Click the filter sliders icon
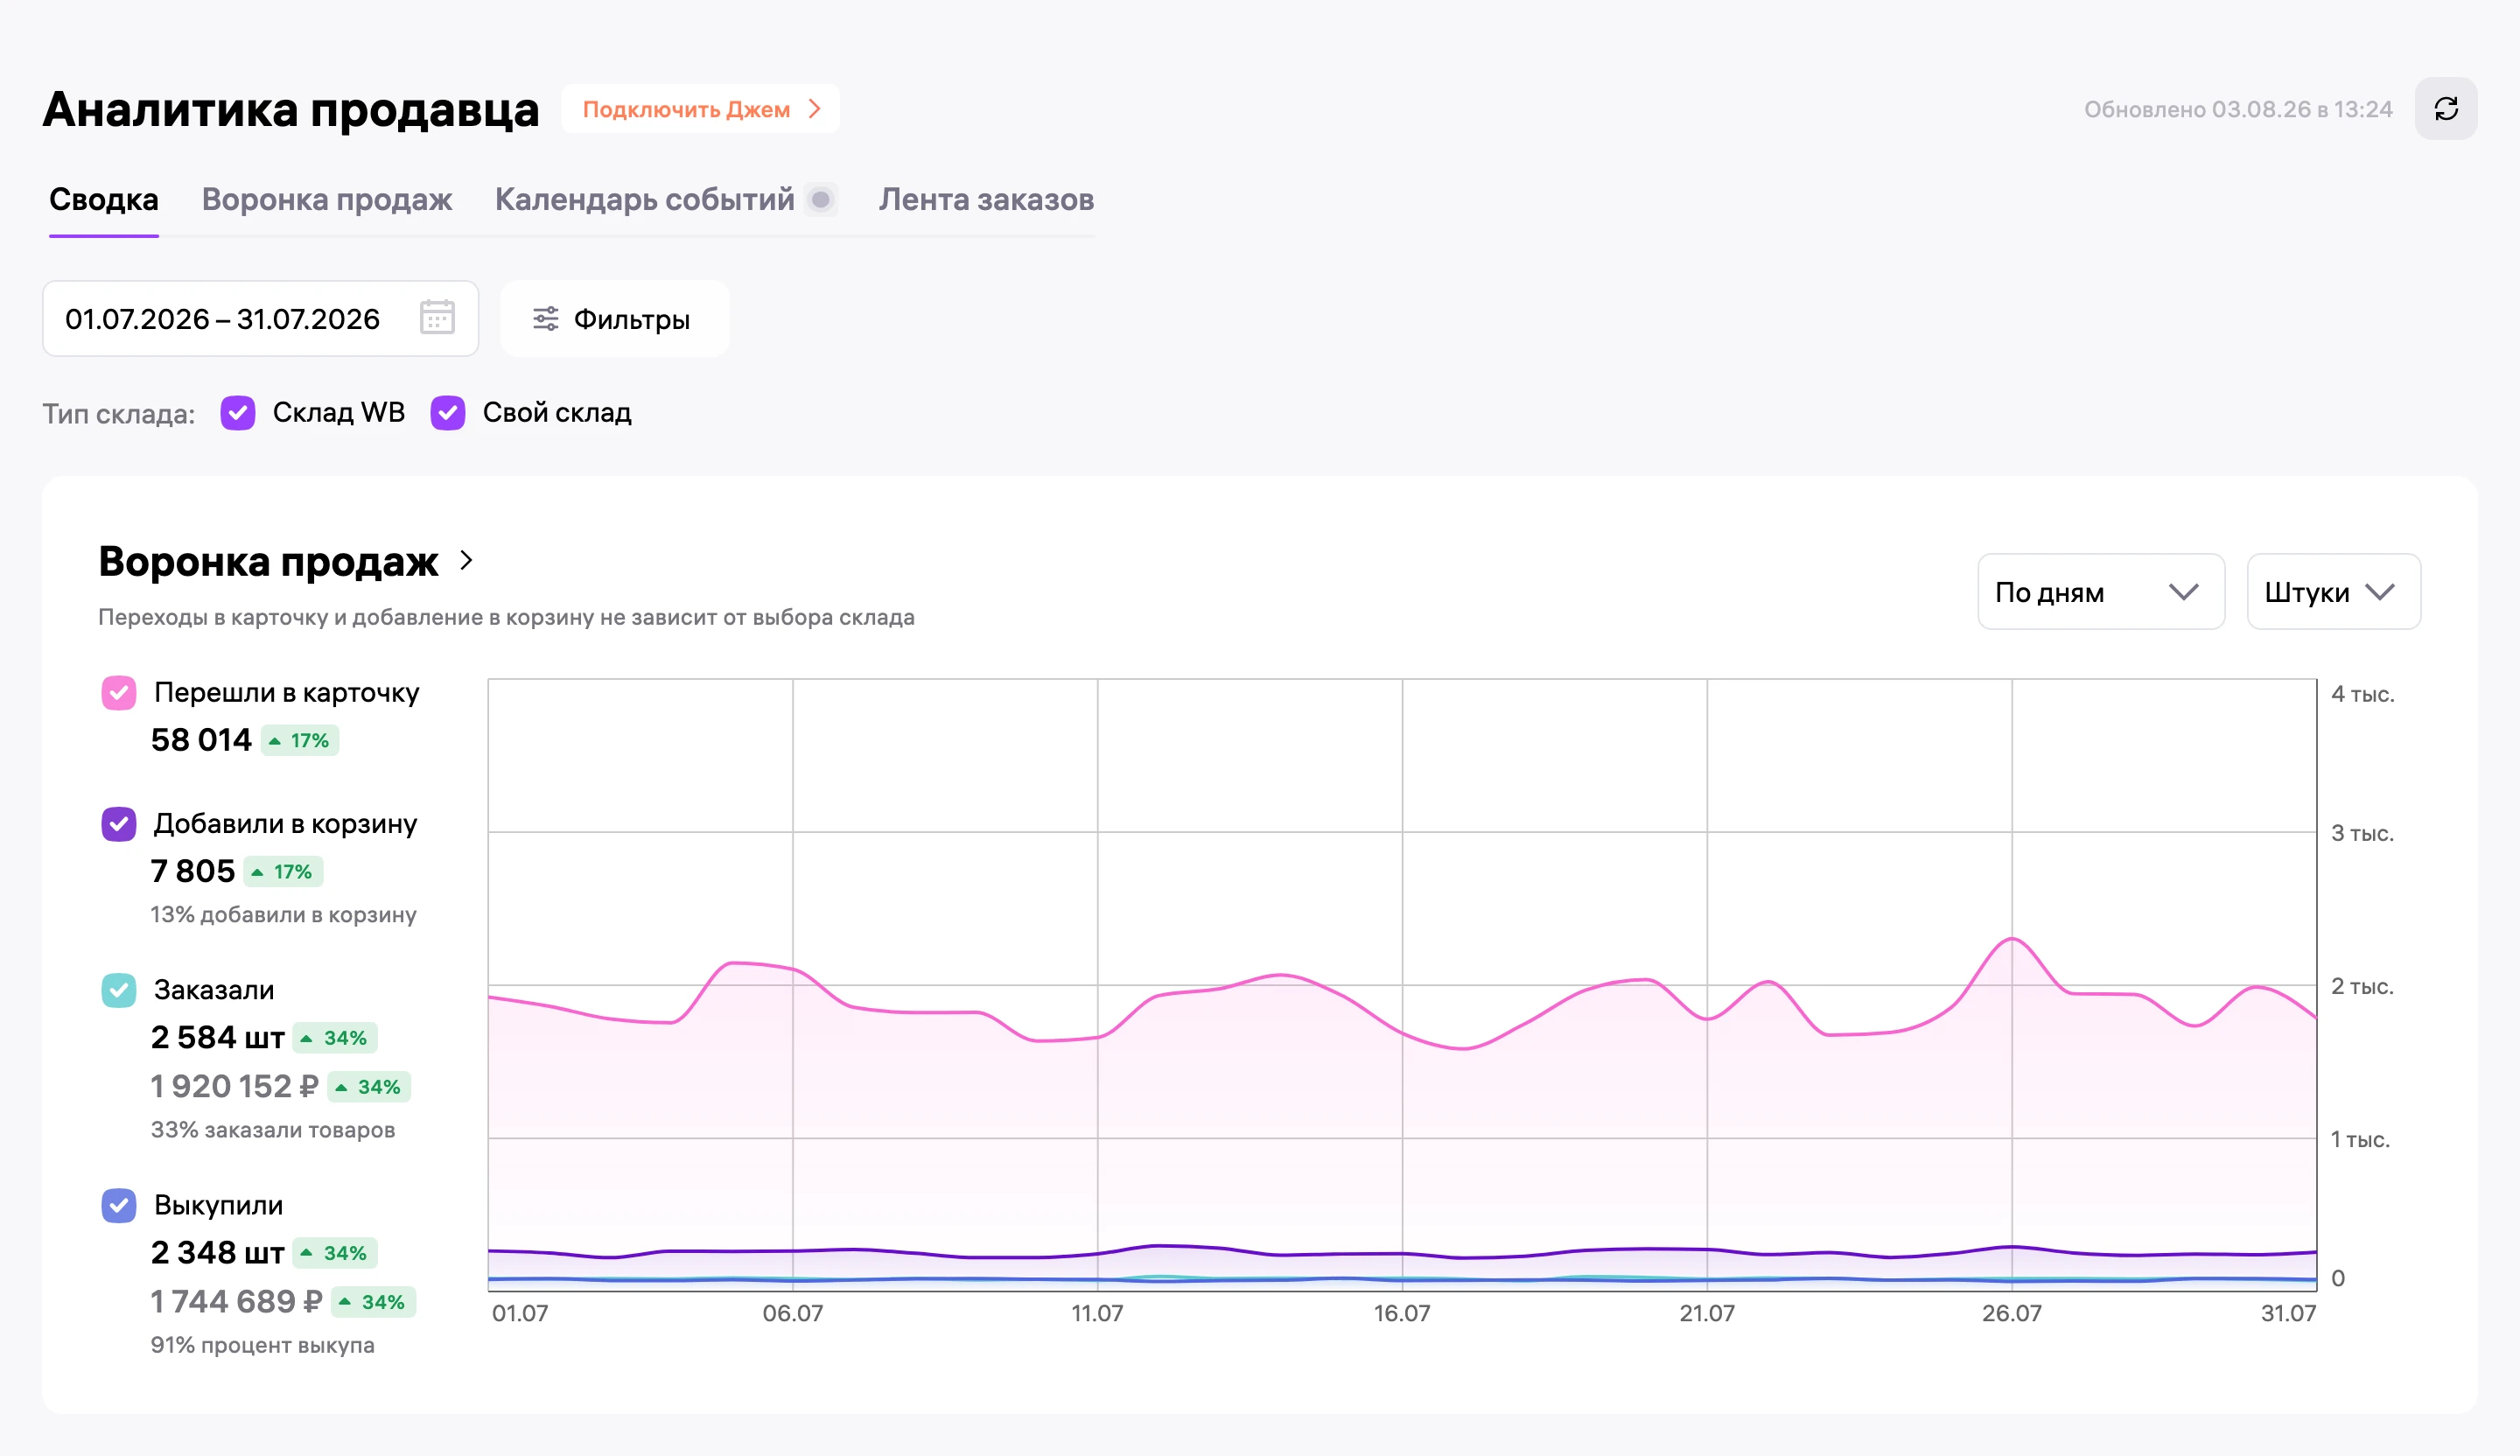Viewport: 2520px width, 1456px height. coord(546,319)
